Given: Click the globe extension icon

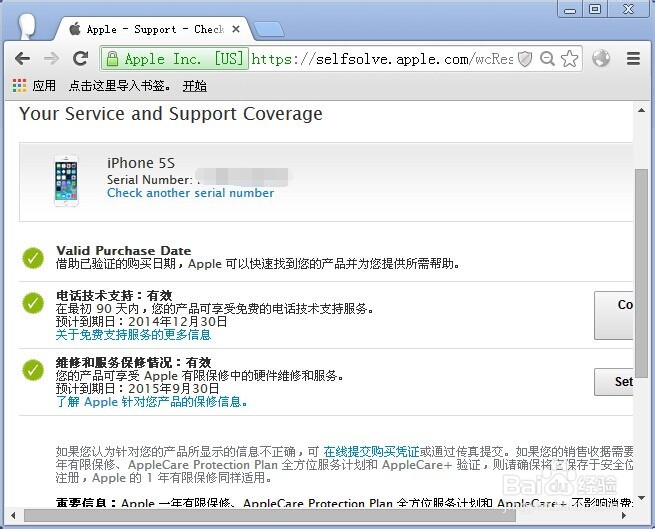Looking at the screenshot, I should [x=601, y=58].
